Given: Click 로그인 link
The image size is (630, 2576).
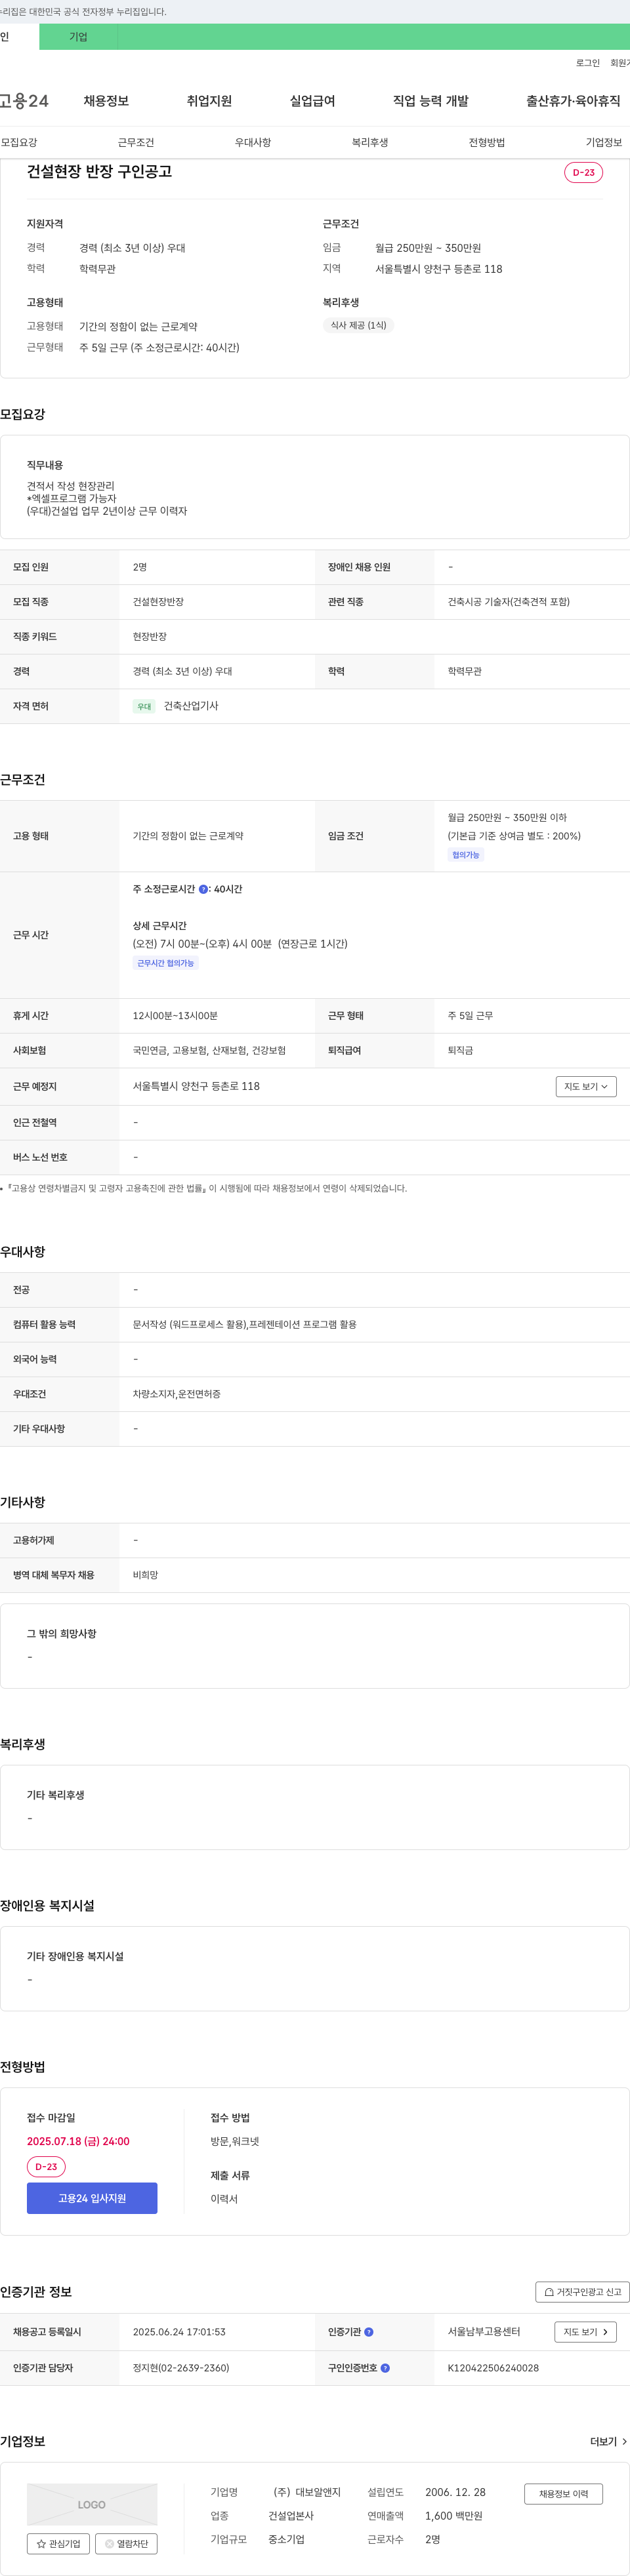Looking at the screenshot, I should (x=588, y=63).
